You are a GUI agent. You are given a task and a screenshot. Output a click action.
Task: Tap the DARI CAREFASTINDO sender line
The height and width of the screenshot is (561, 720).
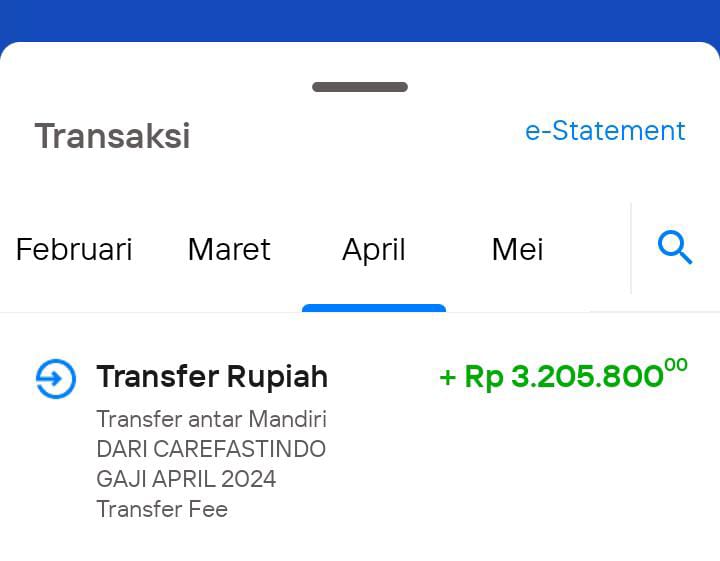(211, 449)
